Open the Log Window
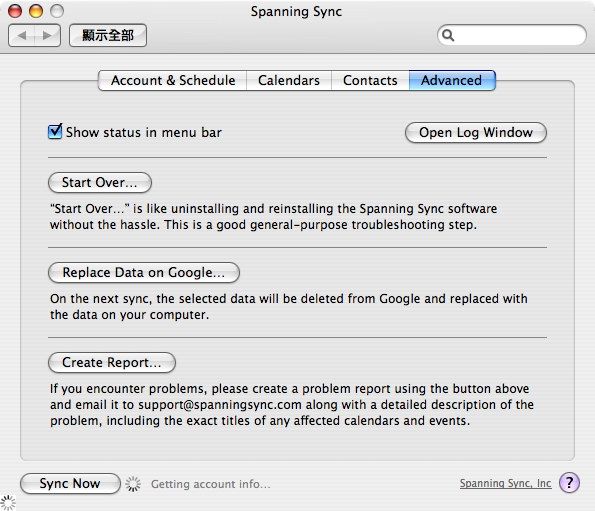Viewport: 595px width, 511px height. coord(476,132)
